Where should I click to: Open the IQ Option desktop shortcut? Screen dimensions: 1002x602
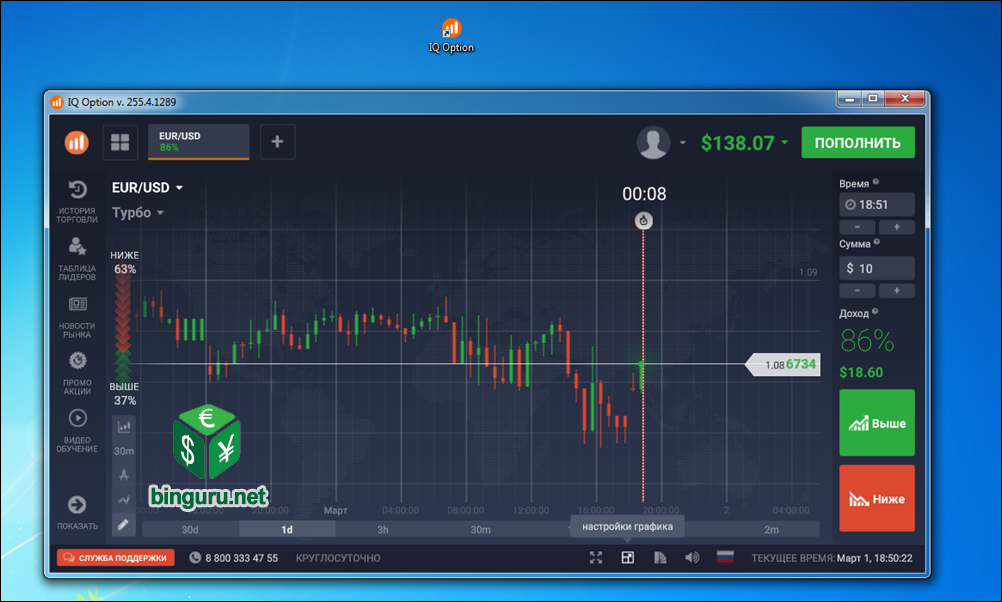click(x=451, y=36)
